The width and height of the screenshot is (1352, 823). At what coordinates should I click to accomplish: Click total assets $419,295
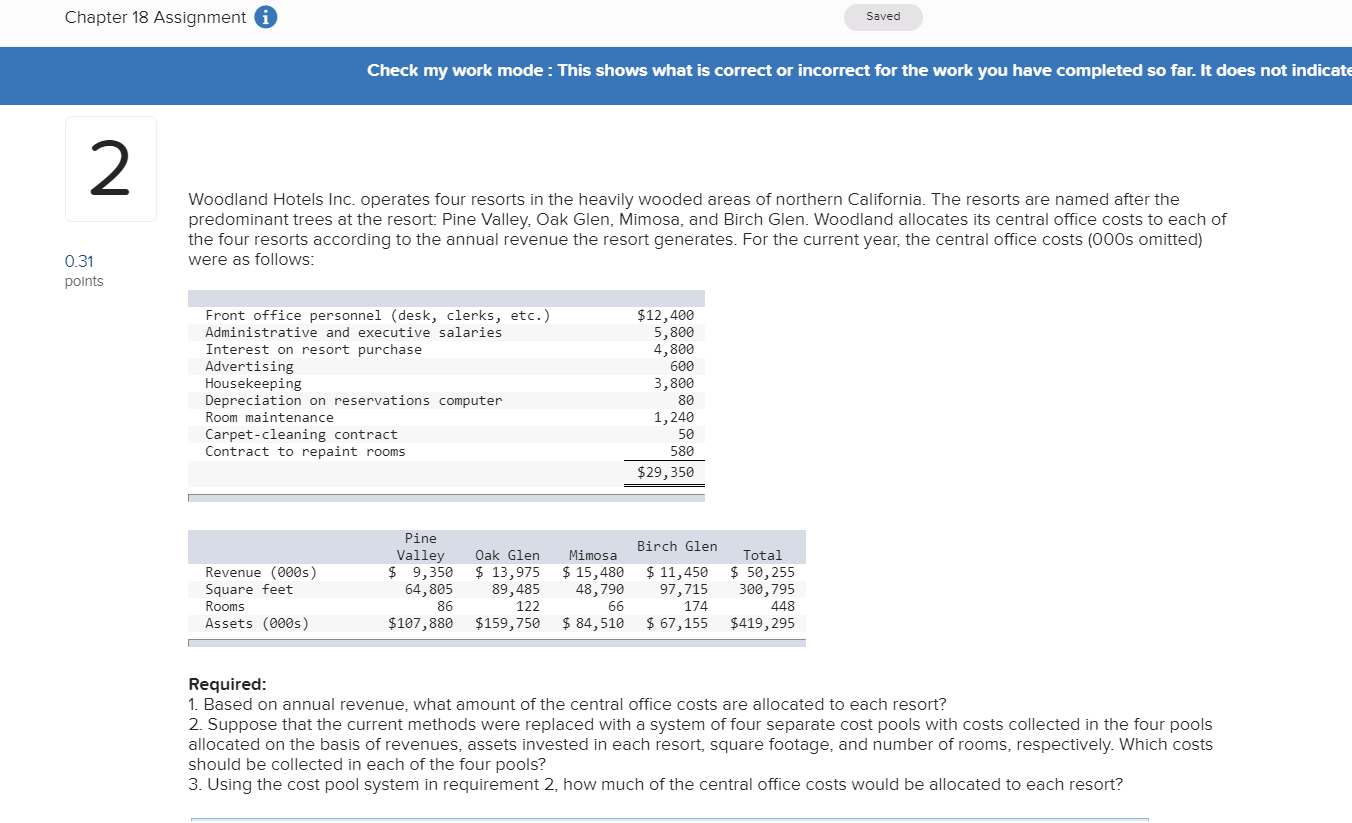click(x=763, y=623)
